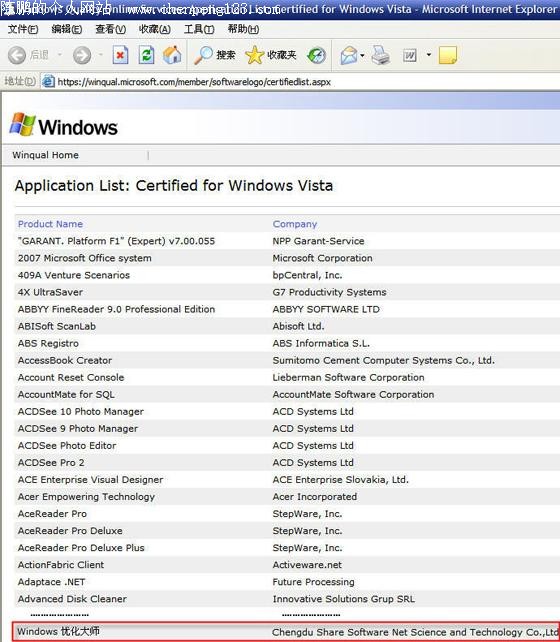Expand the Back button history dropdown
Viewport: 560px width, 642px height.
[x=60, y=54]
